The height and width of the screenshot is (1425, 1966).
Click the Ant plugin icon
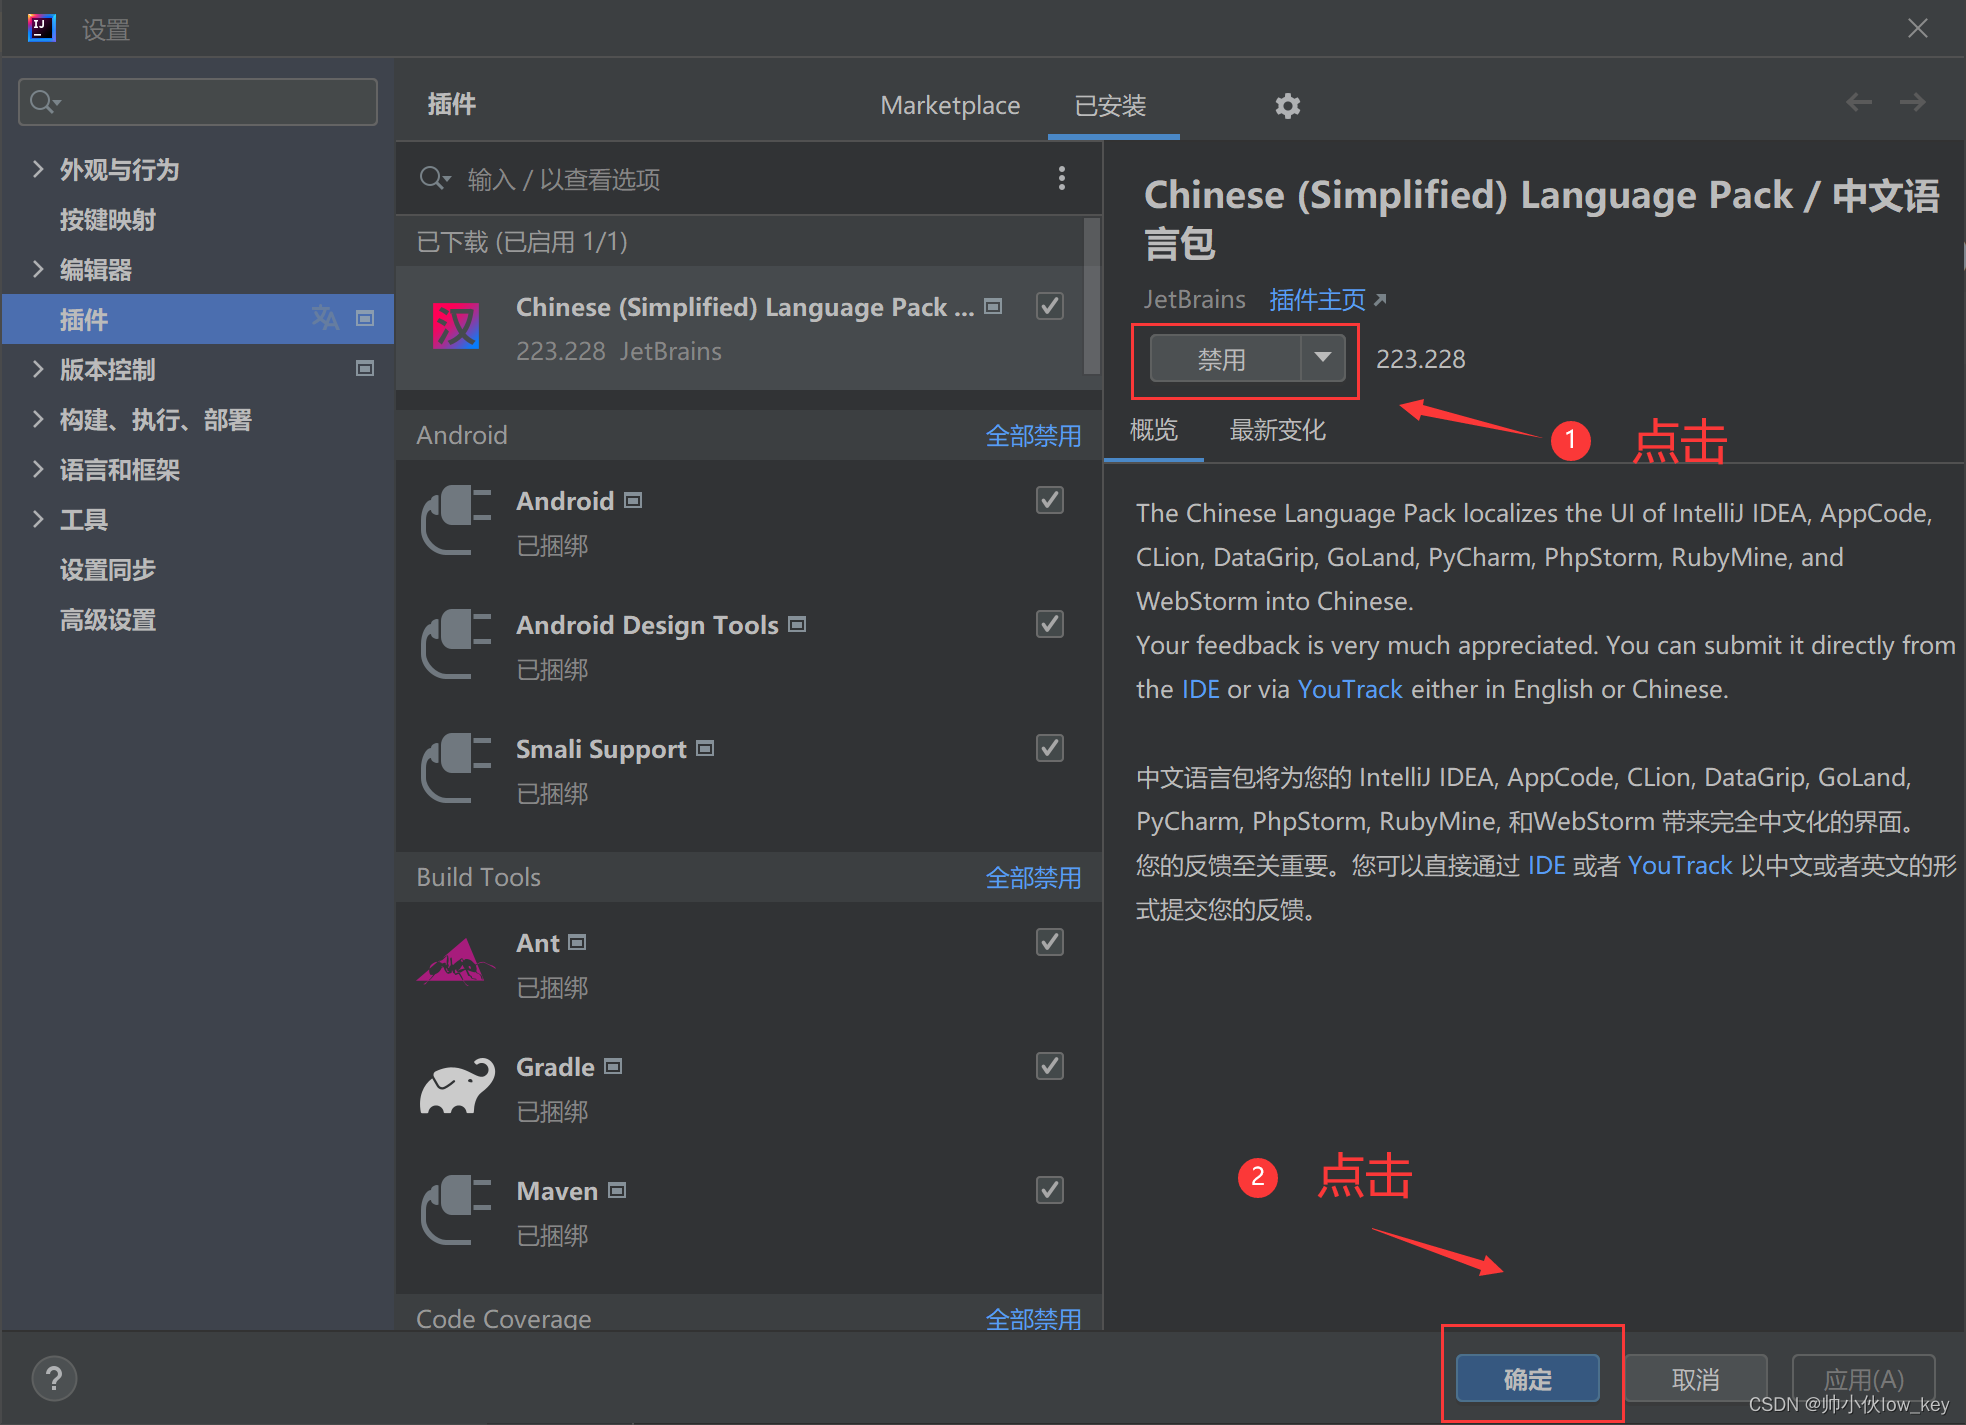456,963
